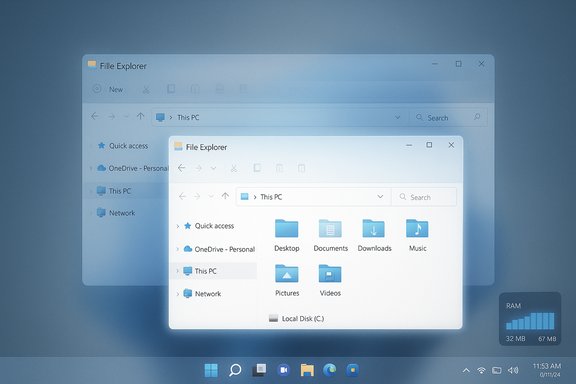Open File Explorer from the taskbar

tap(307, 370)
